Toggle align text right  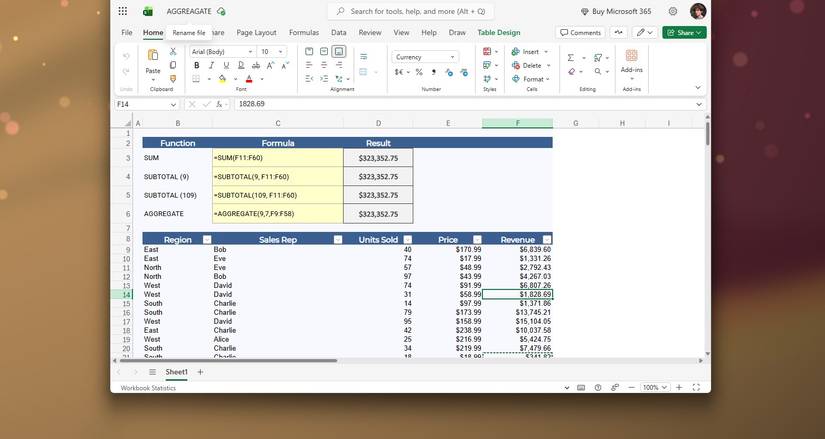point(339,65)
